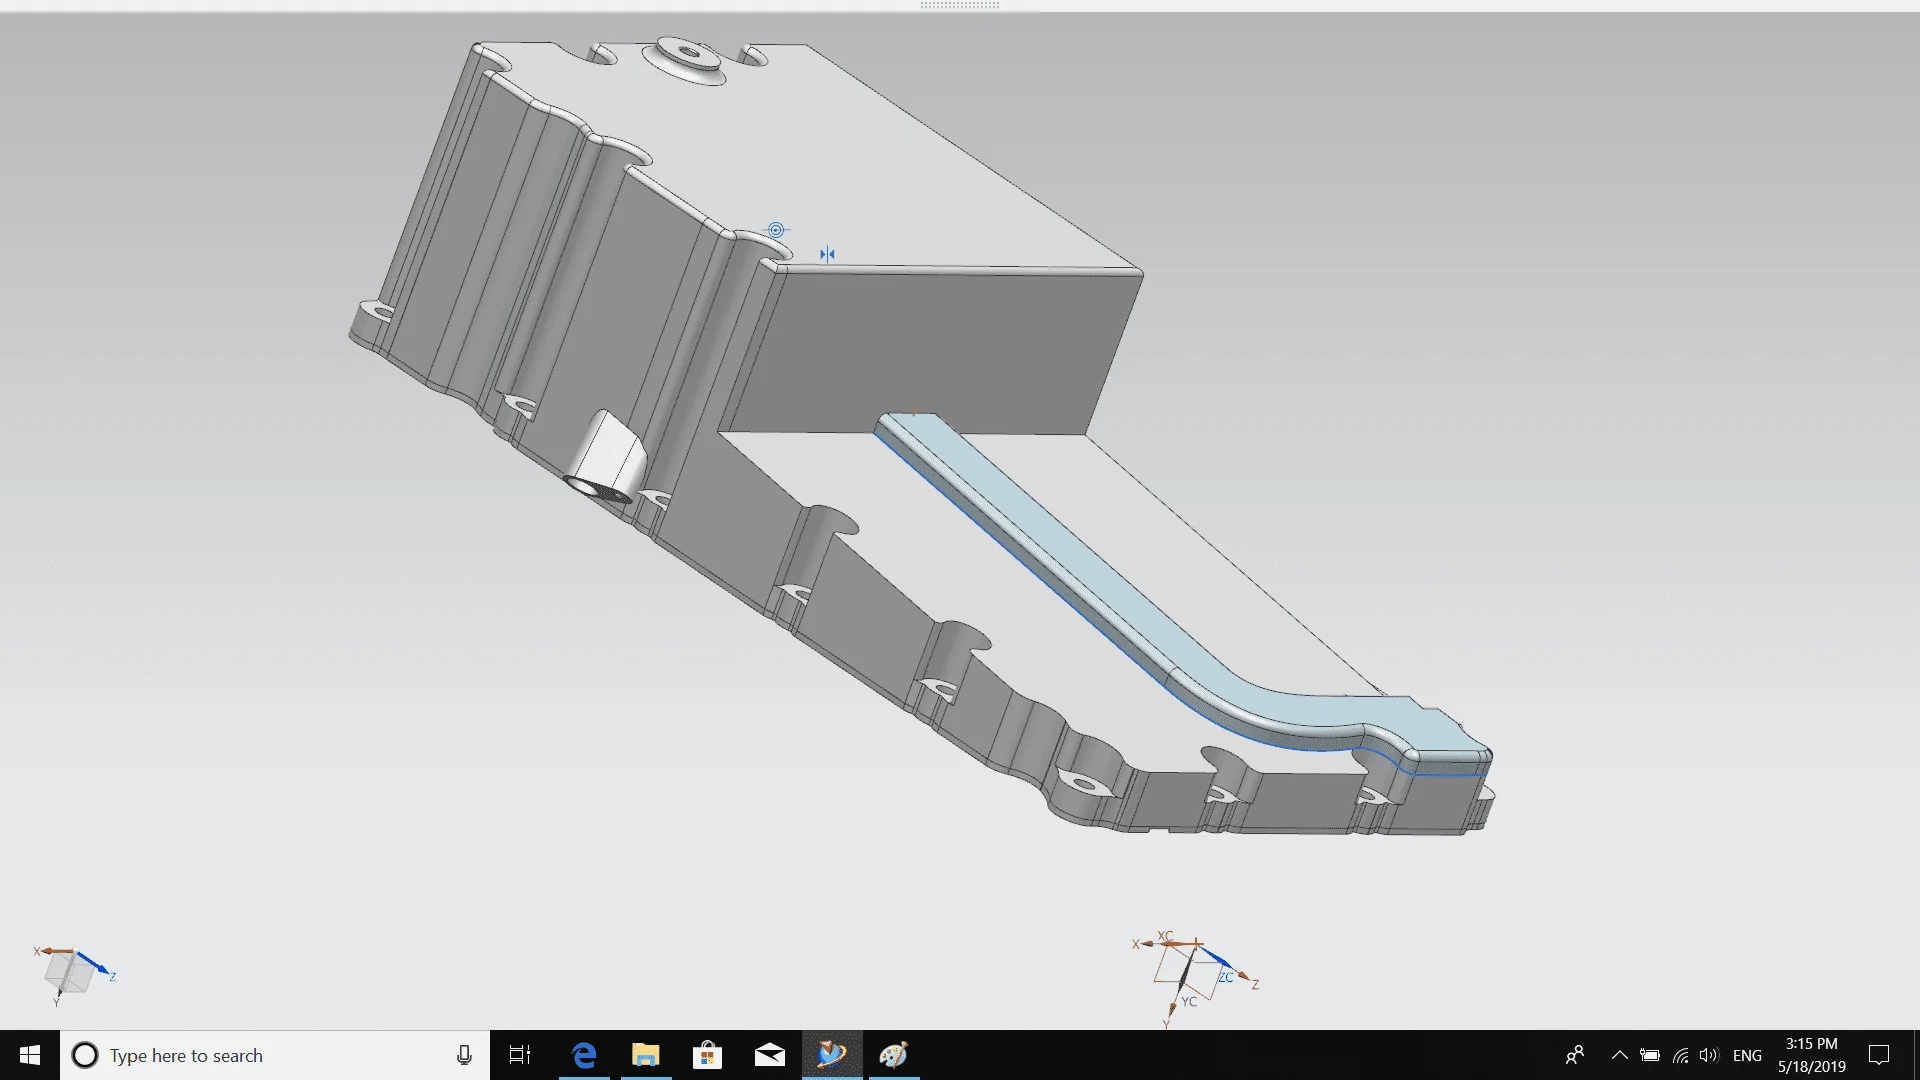Activate the Cortana microphone for voice search

[x=463, y=1055]
